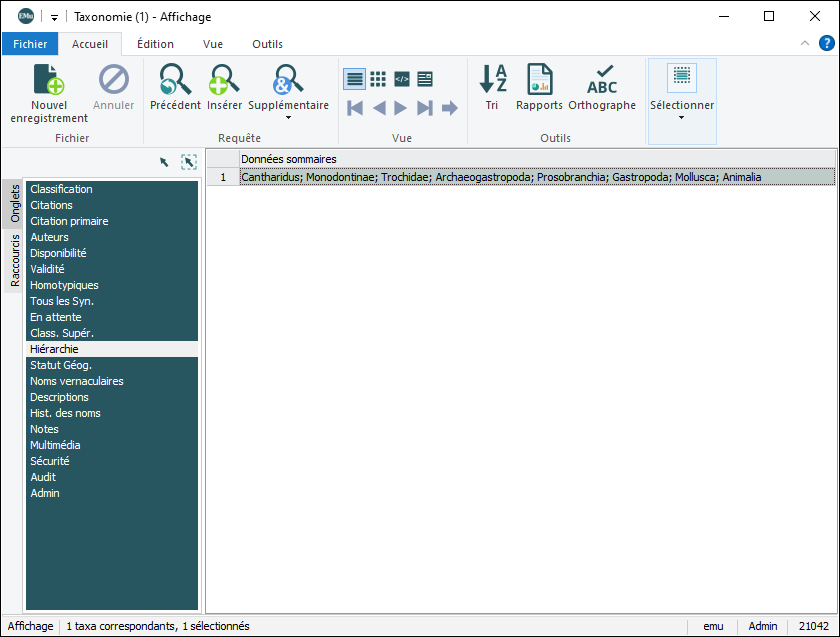
Task: Collapse the ribbon with the chevron
Action: point(806,44)
